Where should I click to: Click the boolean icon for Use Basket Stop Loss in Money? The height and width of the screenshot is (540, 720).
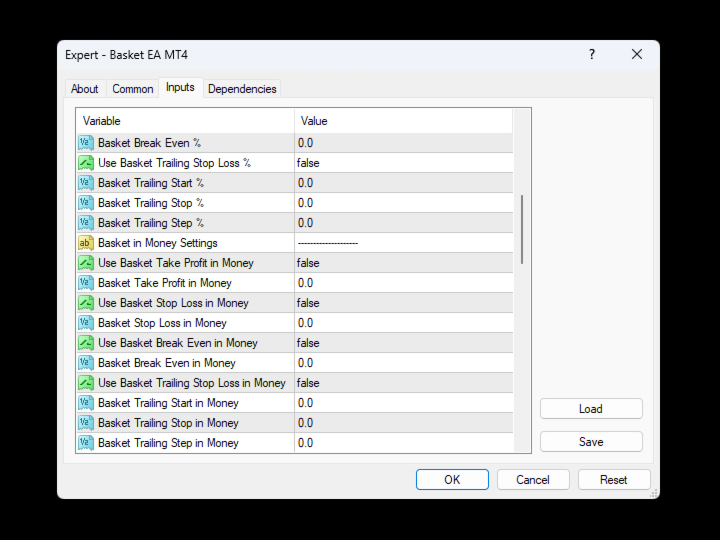tap(86, 303)
